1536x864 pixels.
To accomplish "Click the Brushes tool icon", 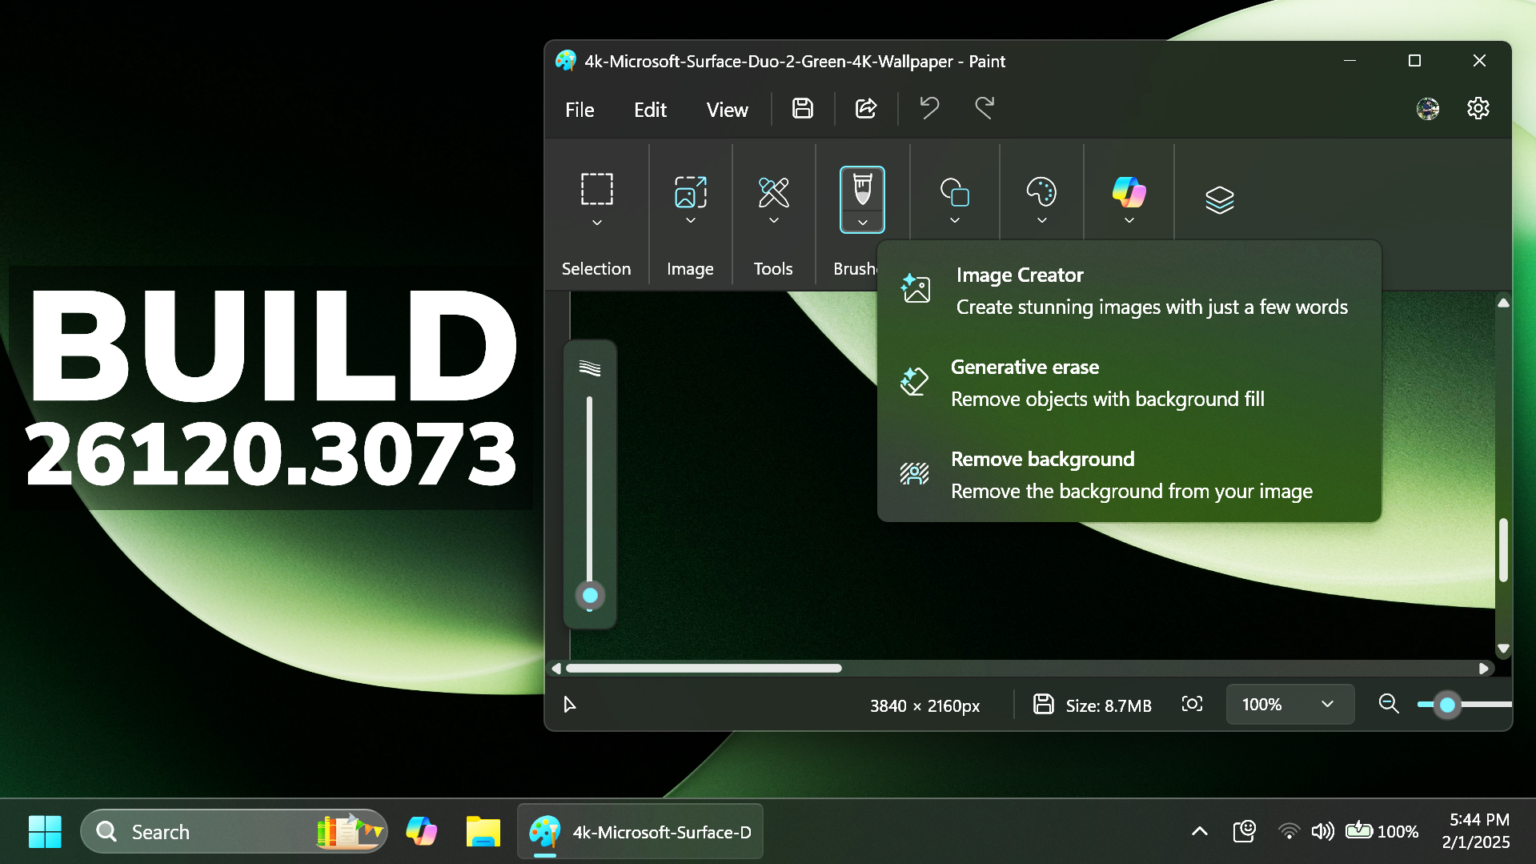I will (862, 191).
